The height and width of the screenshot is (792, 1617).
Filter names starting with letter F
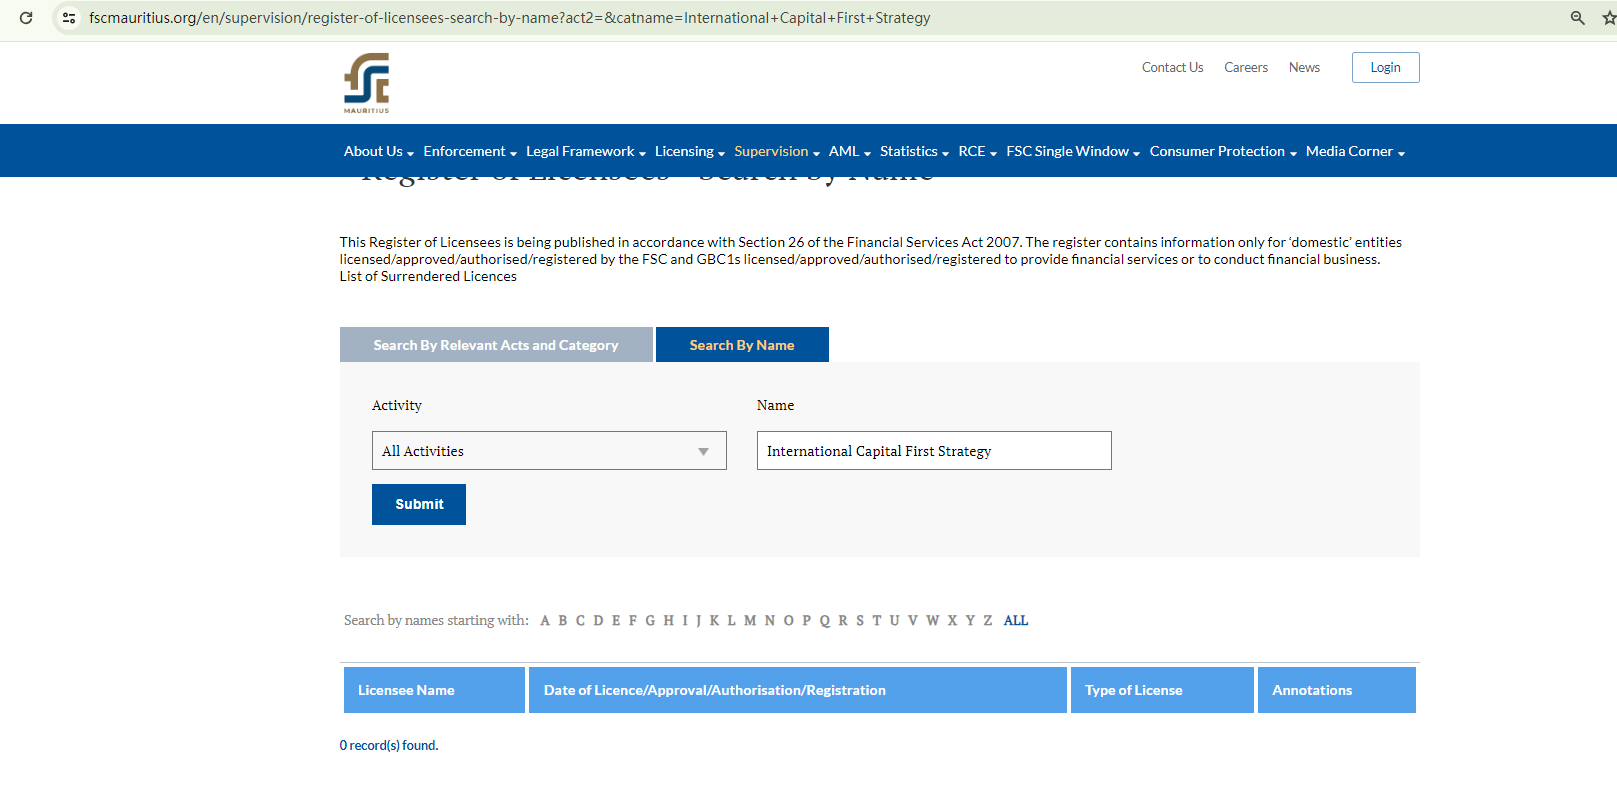pyautogui.click(x=632, y=620)
